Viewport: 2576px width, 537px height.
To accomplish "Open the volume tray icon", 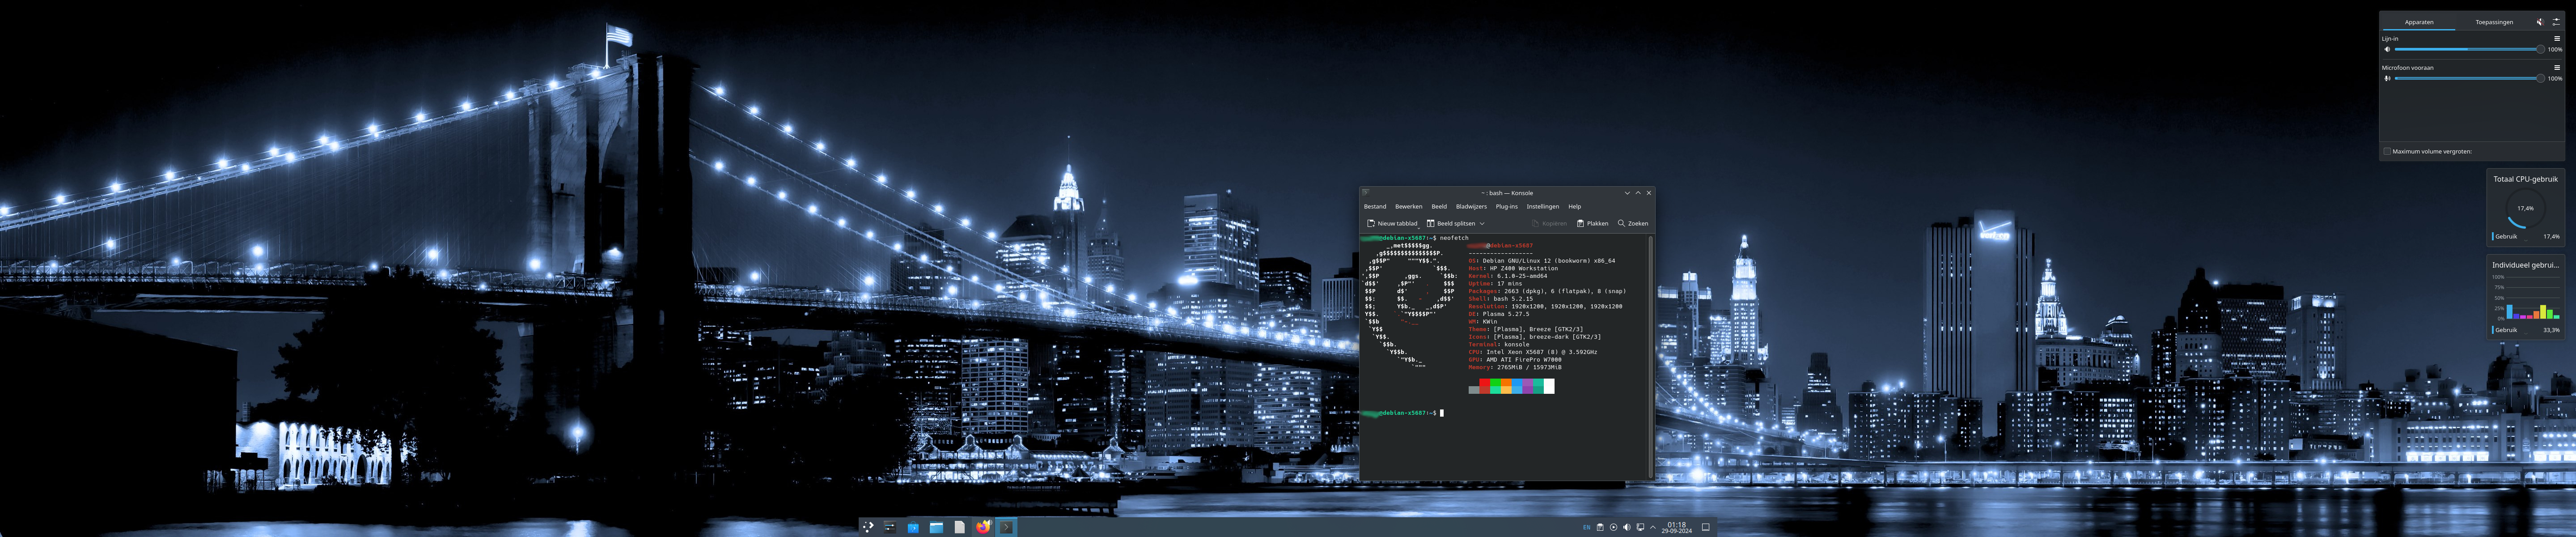I will coord(1626,527).
